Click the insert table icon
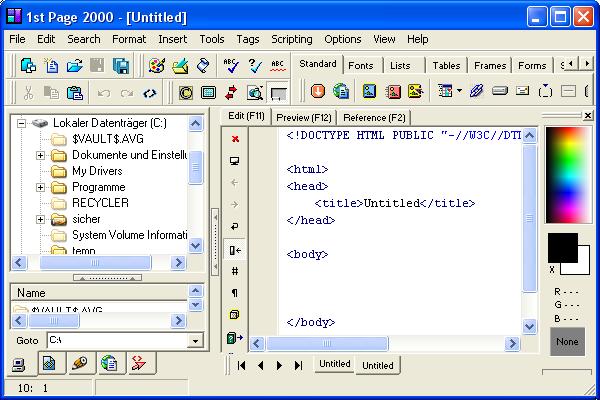This screenshot has width=600, height=400. coord(445,91)
